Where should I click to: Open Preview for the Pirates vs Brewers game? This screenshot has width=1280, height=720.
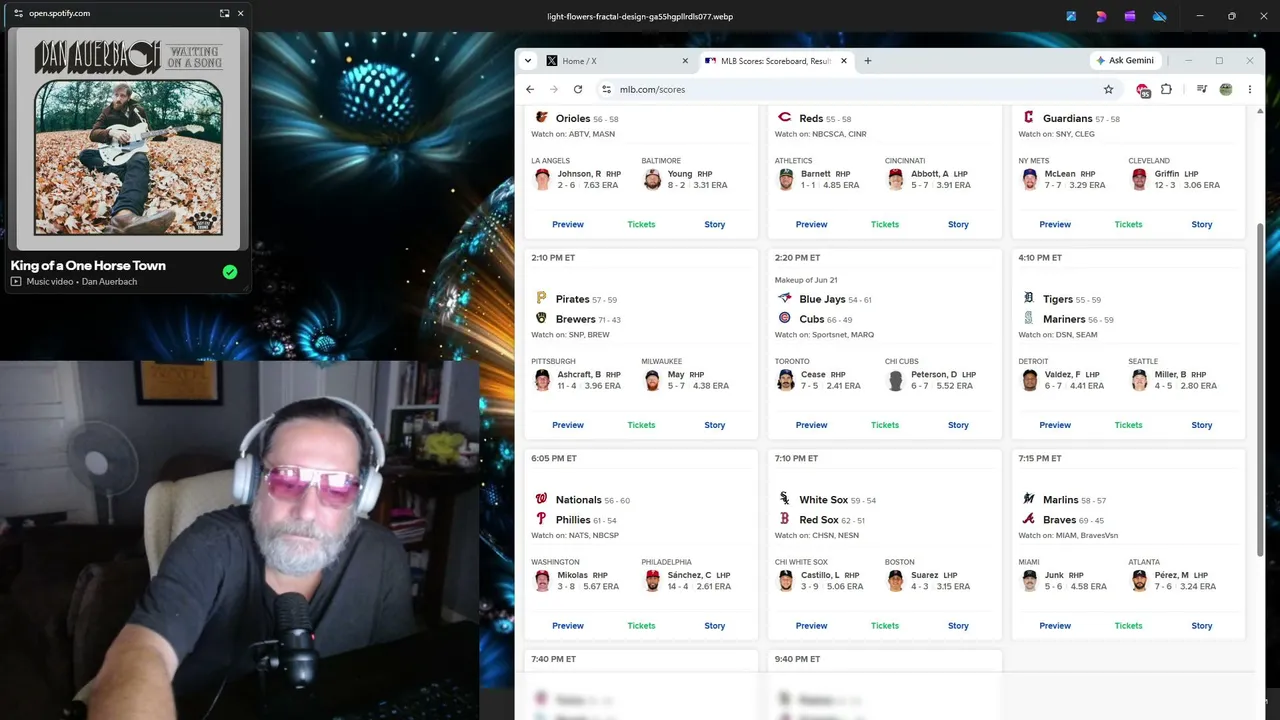[568, 425]
